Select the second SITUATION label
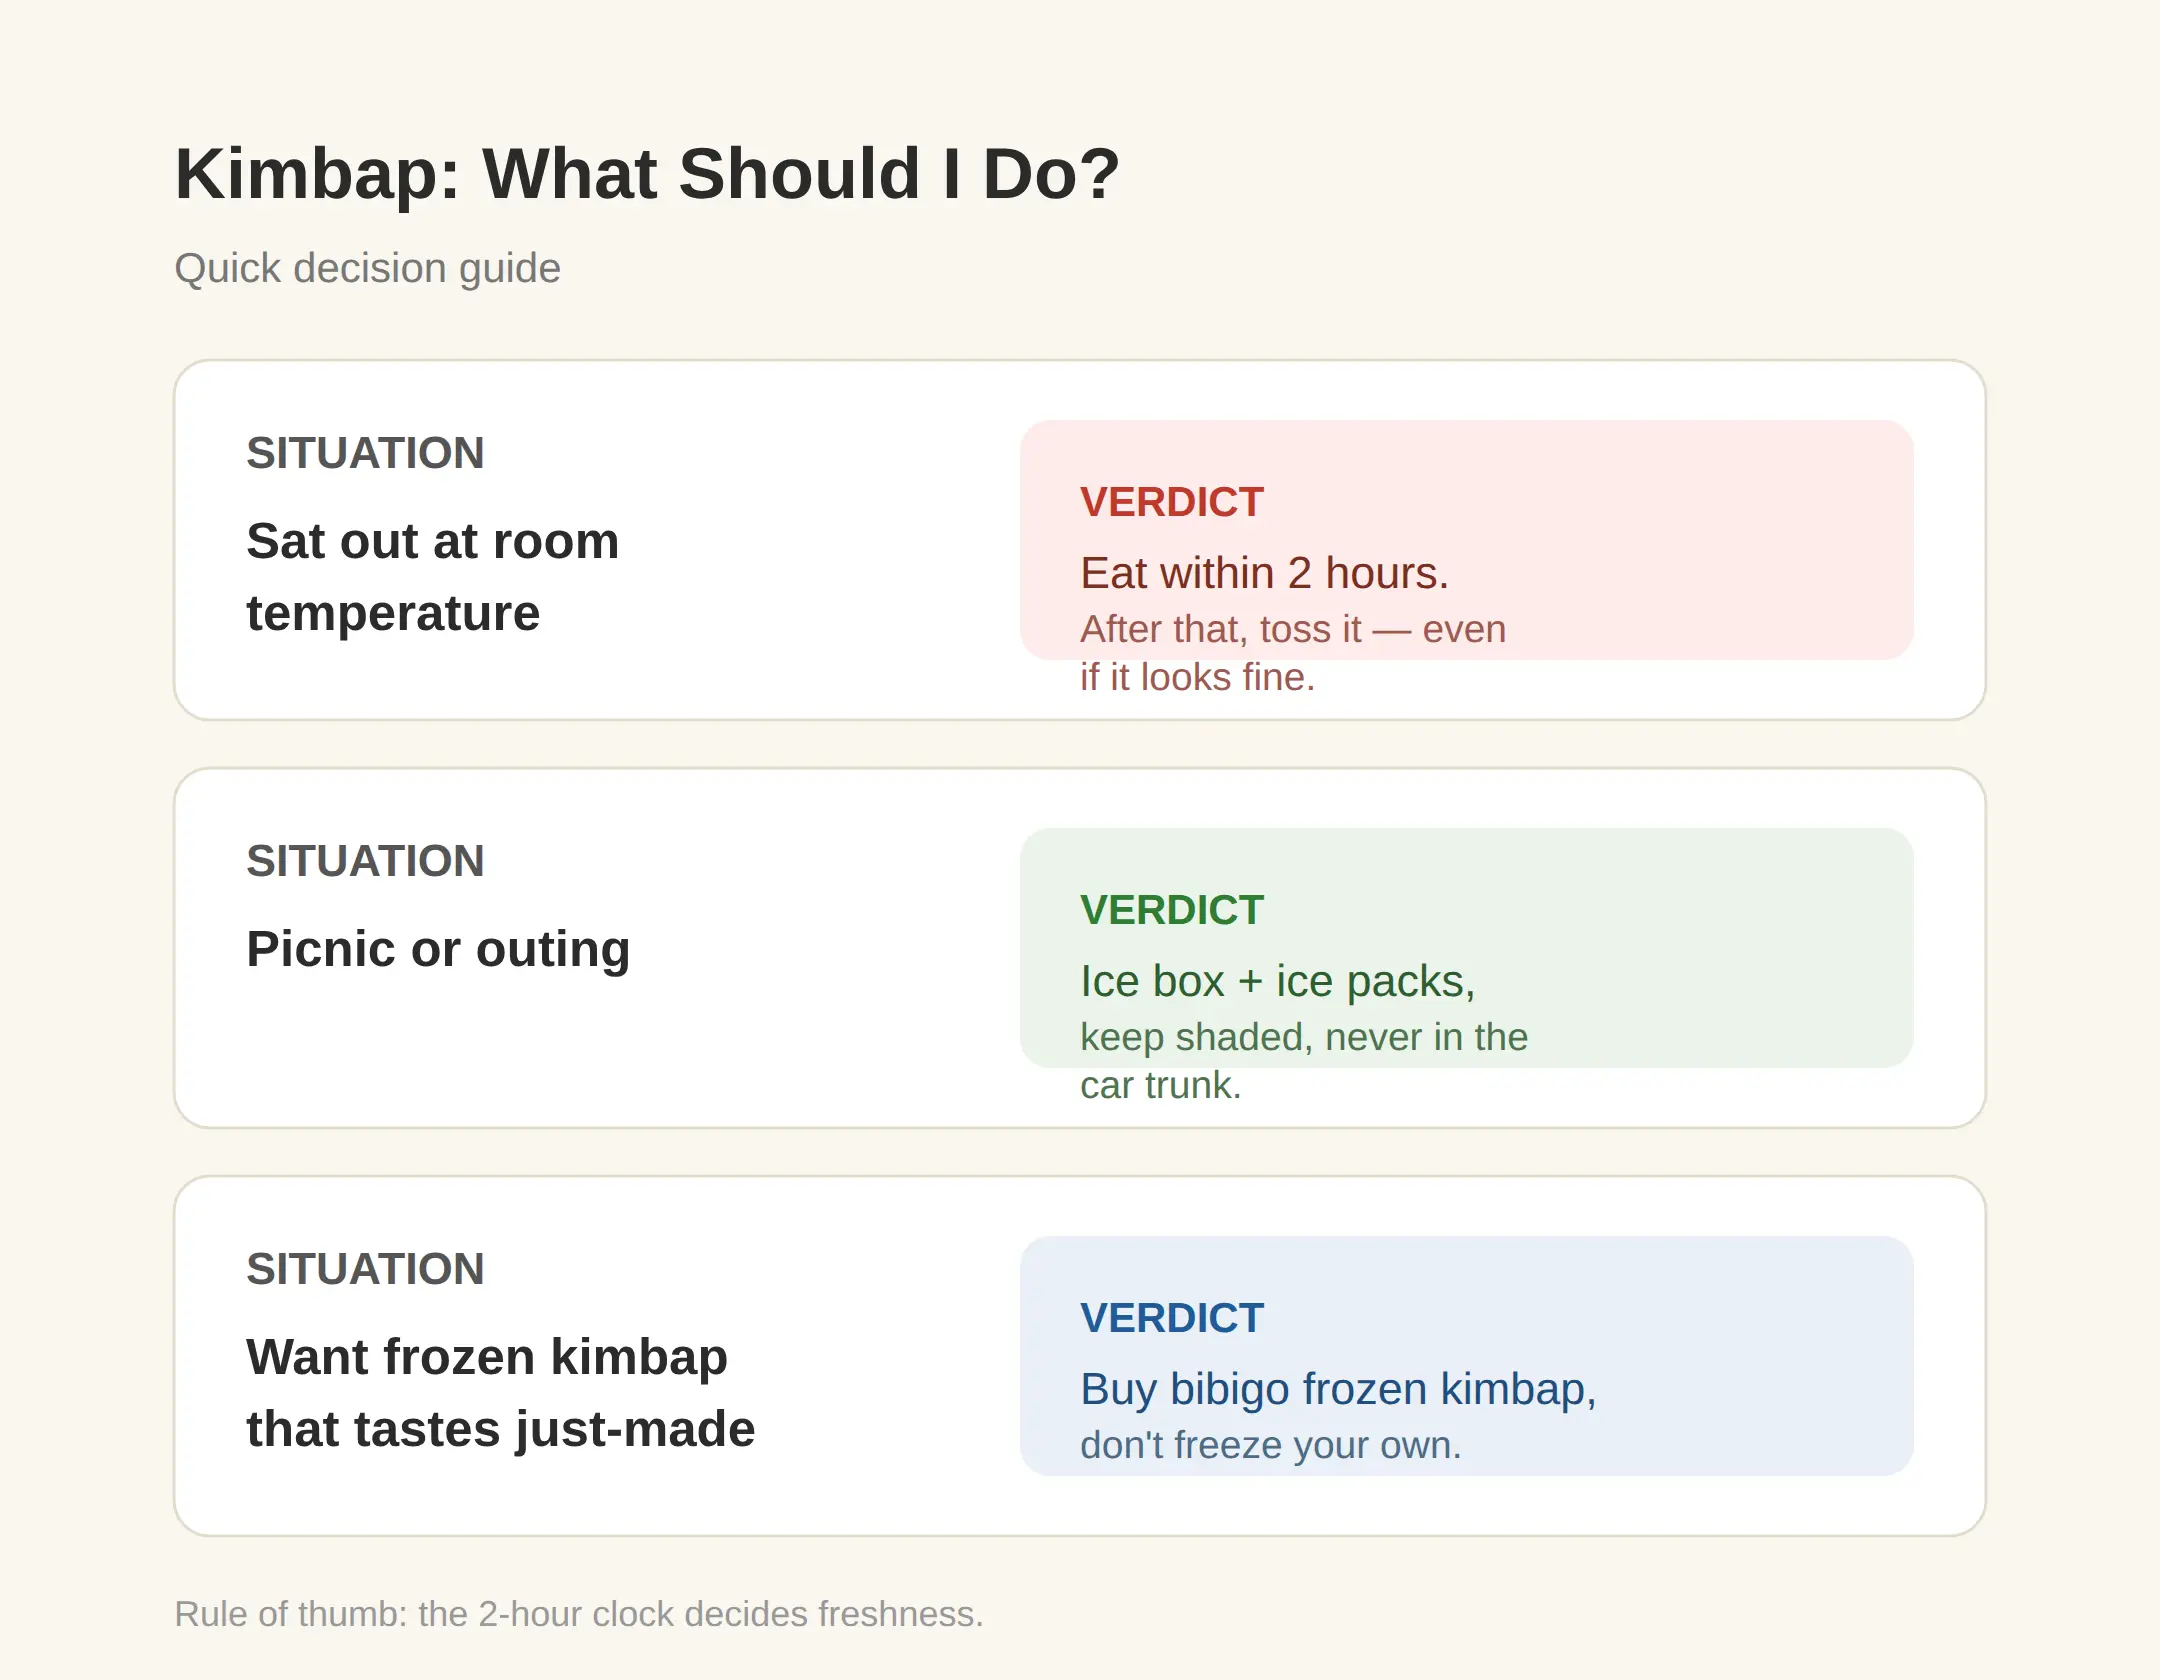The width and height of the screenshot is (2160, 1680). click(x=365, y=861)
